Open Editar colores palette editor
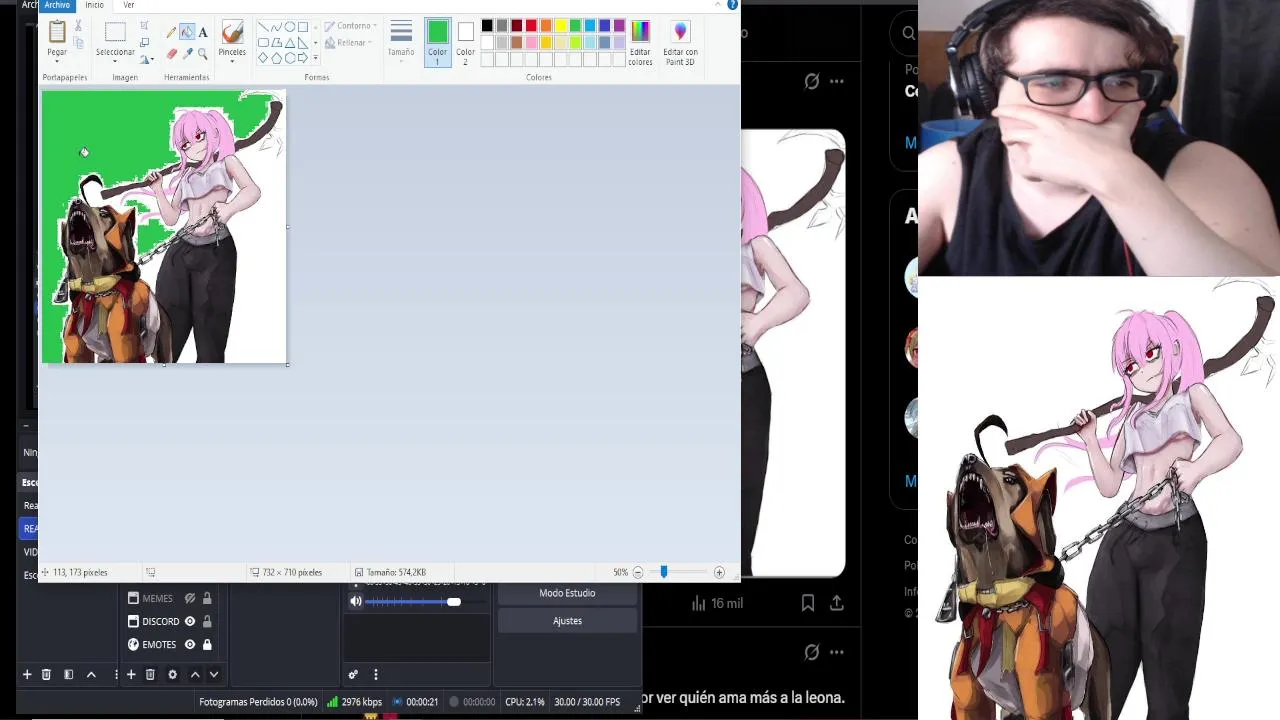The height and width of the screenshot is (720, 1280). point(640,43)
